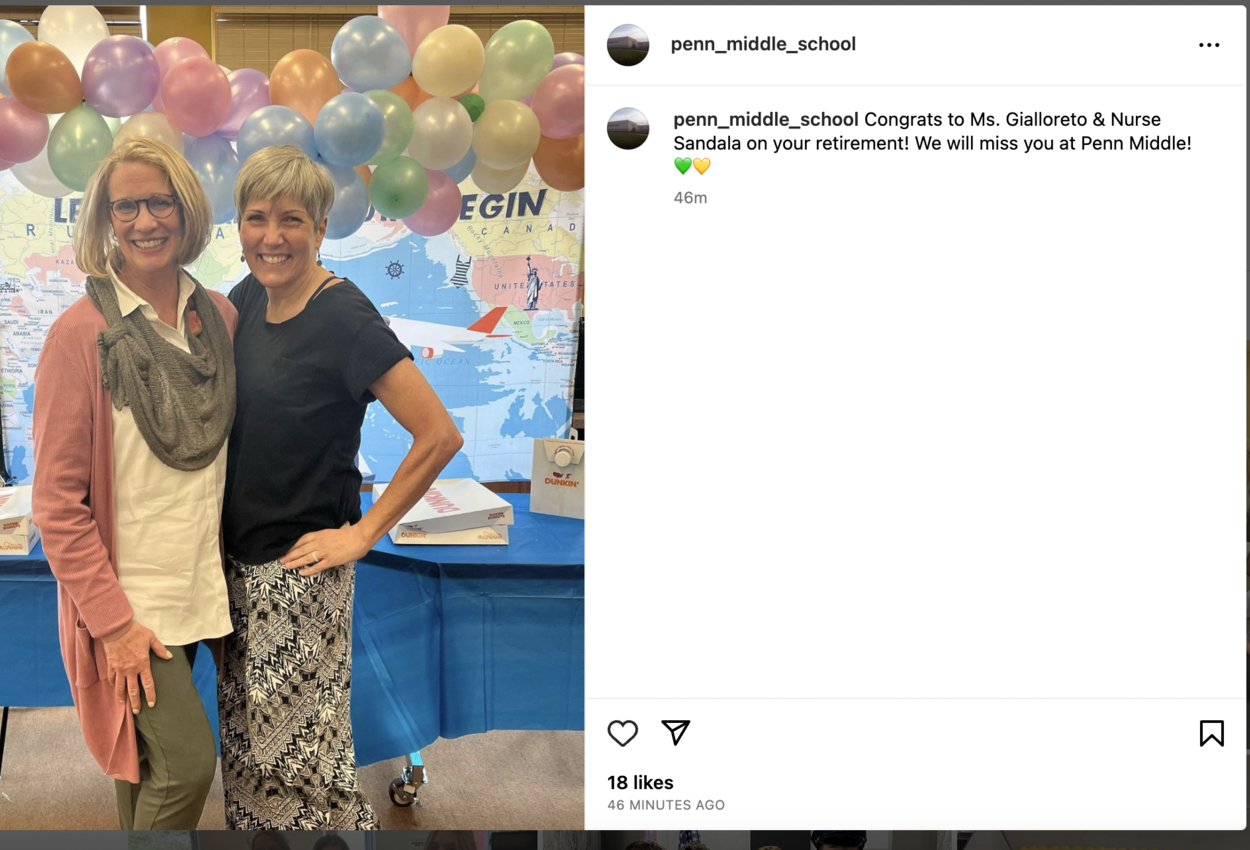Open the profile picture in the post header

(628, 45)
